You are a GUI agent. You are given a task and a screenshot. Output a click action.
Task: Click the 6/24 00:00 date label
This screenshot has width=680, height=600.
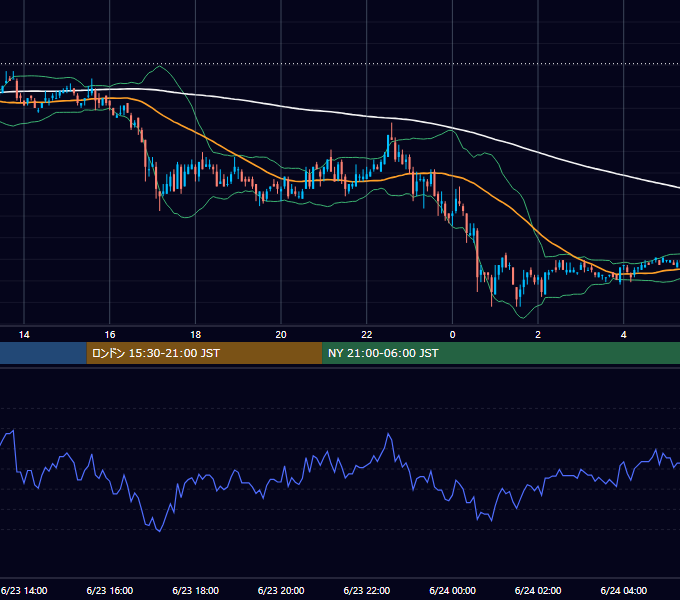pyautogui.click(x=452, y=590)
